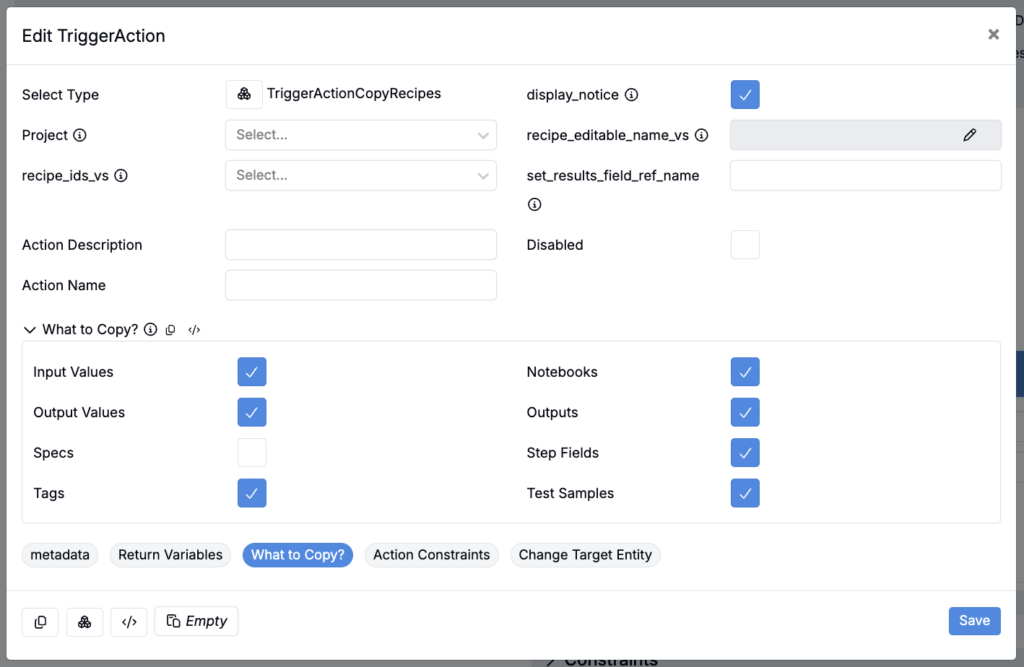Image resolution: width=1024 pixels, height=667 pixels.
Task: Open the recipe_ids_vs select dropdown
Action: (360, 175)
